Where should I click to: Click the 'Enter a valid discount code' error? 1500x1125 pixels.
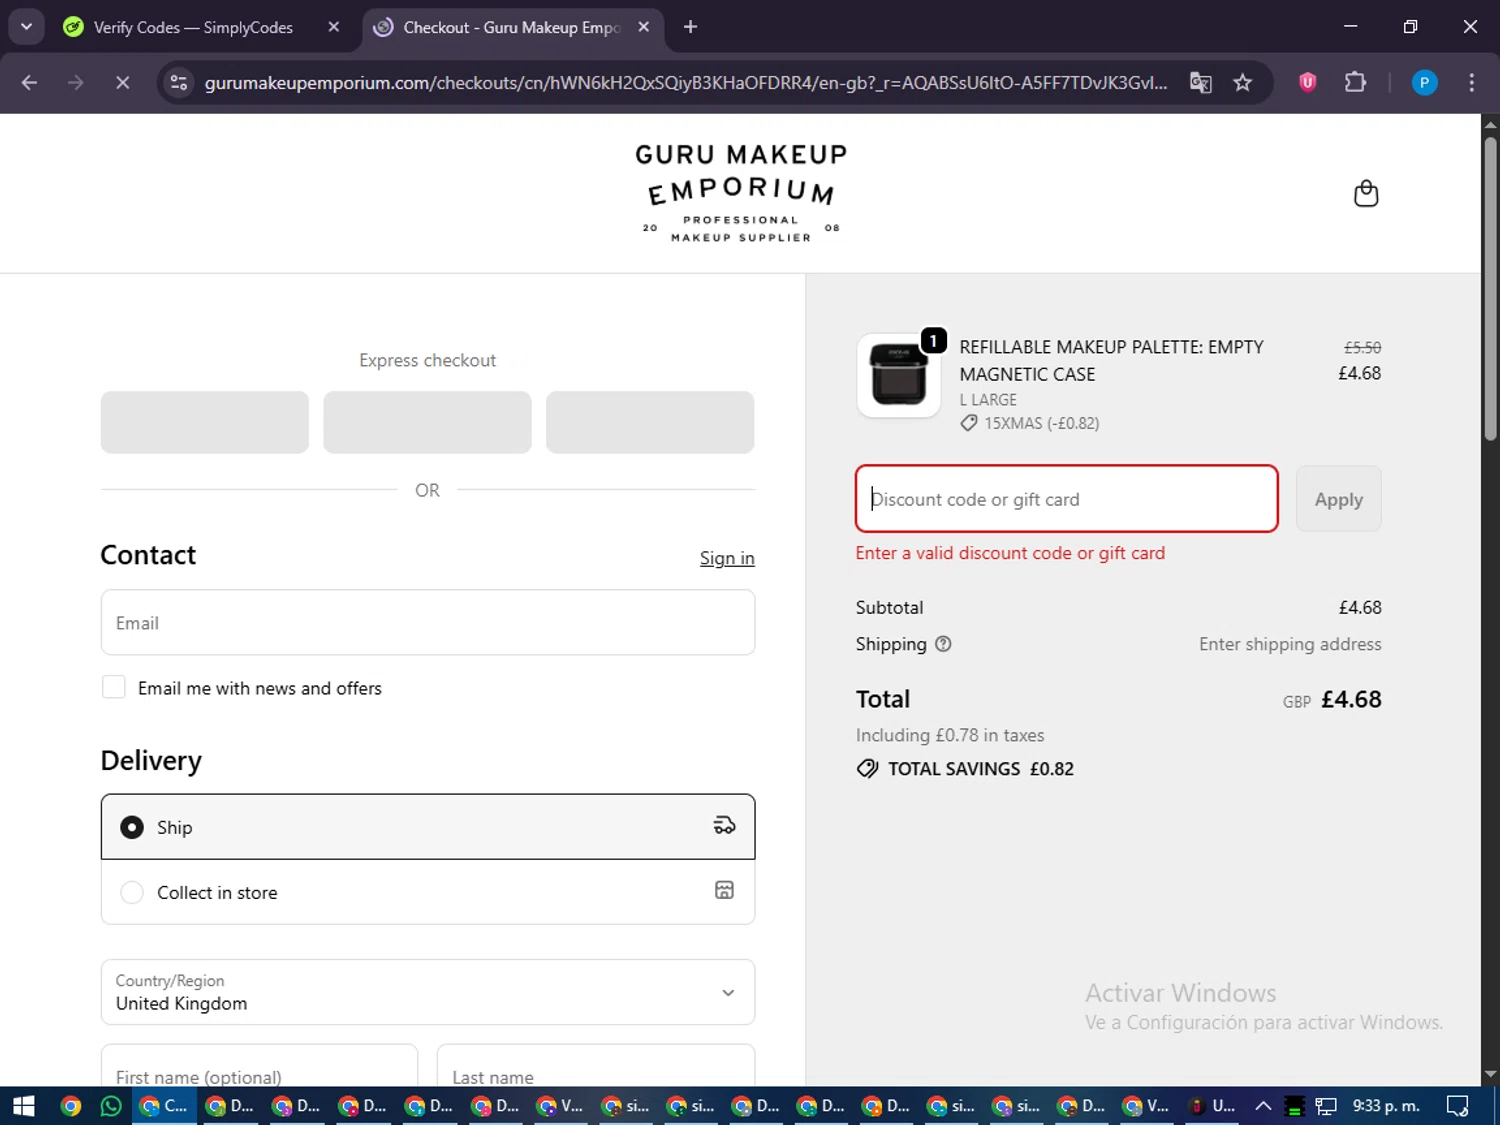(x=1010, y=553)
